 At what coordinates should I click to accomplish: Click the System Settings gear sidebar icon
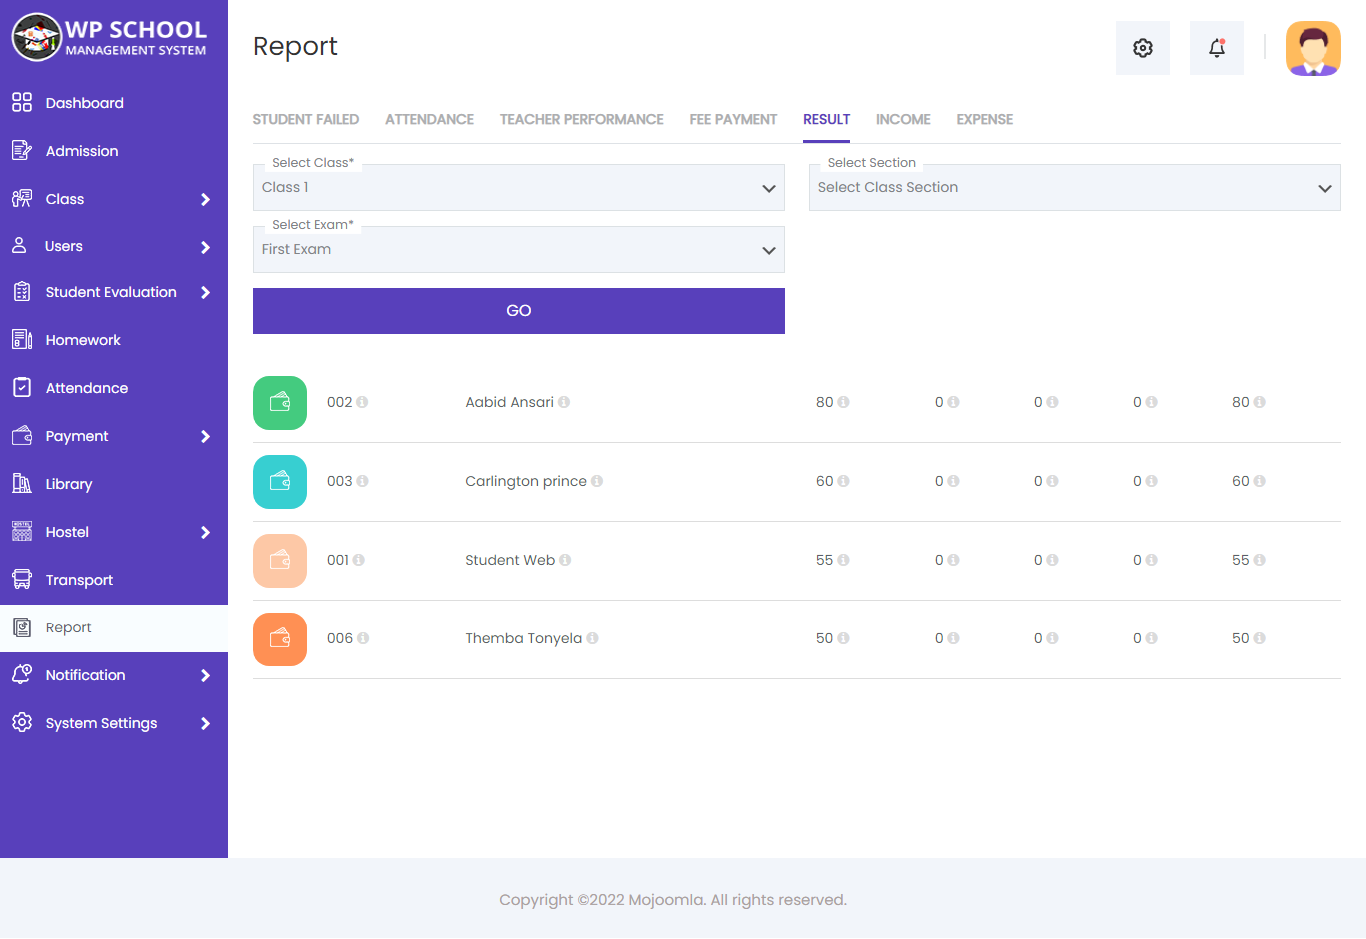pyautogui.click(x=22, y=722)
